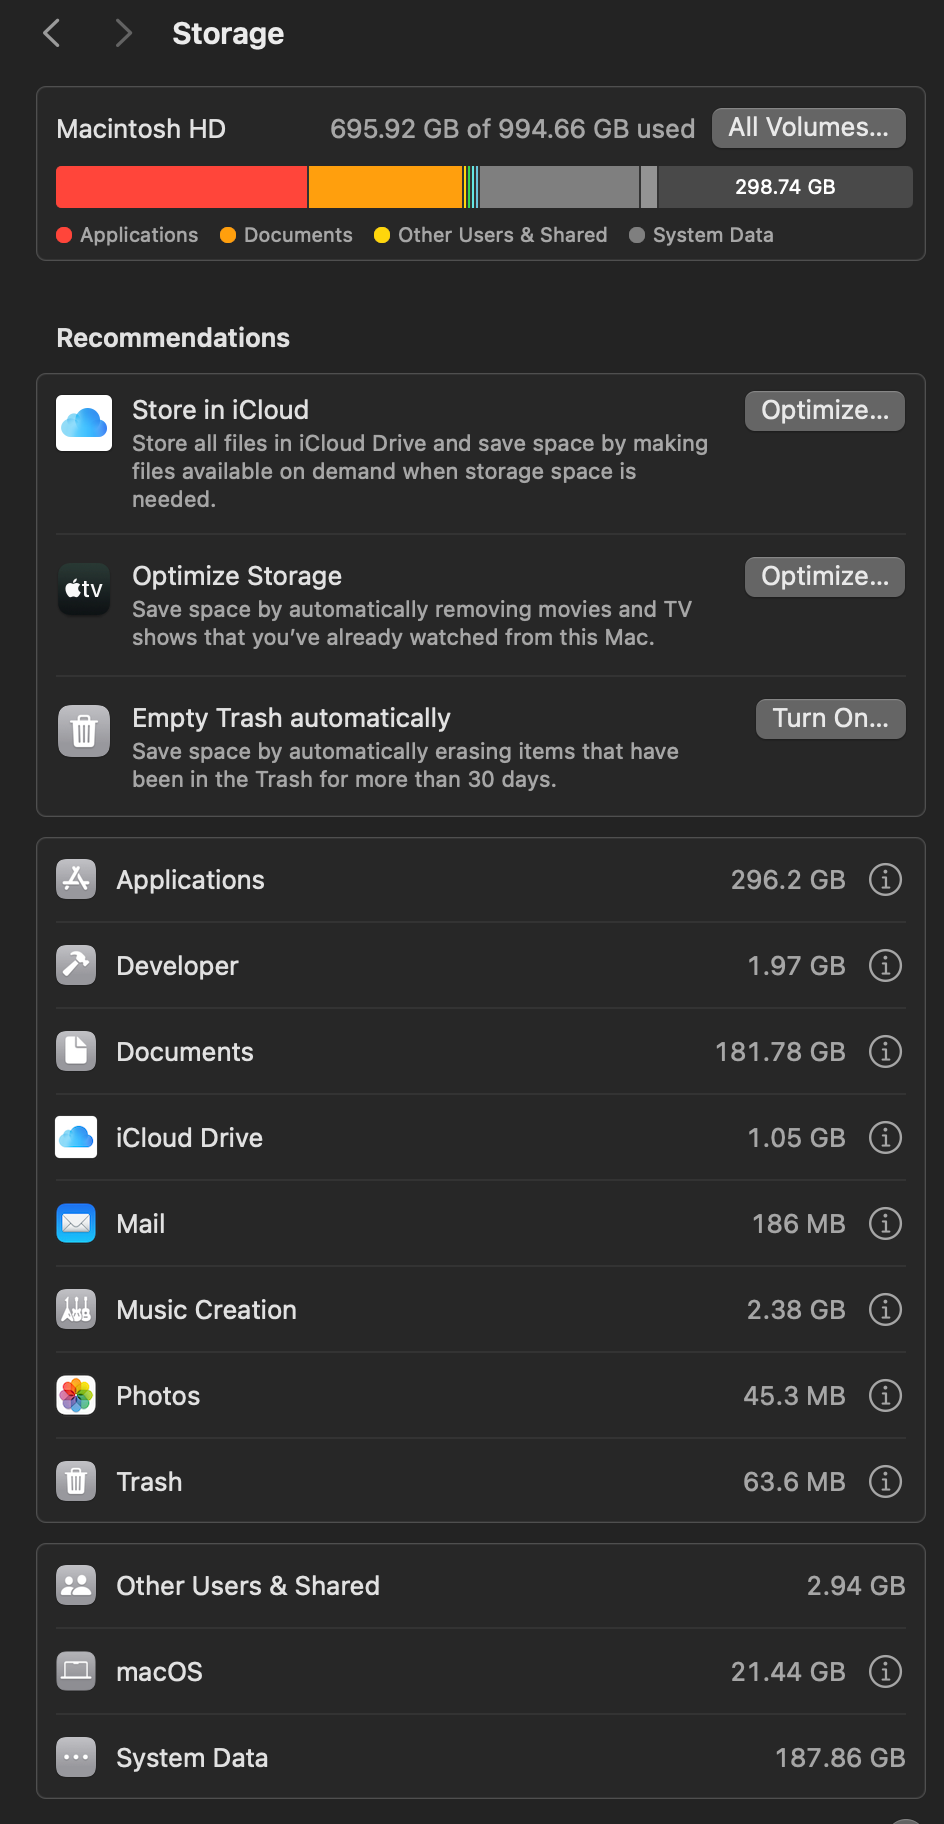
Task: Select the Music Creation row label
Action: [x=206, y=1310]
